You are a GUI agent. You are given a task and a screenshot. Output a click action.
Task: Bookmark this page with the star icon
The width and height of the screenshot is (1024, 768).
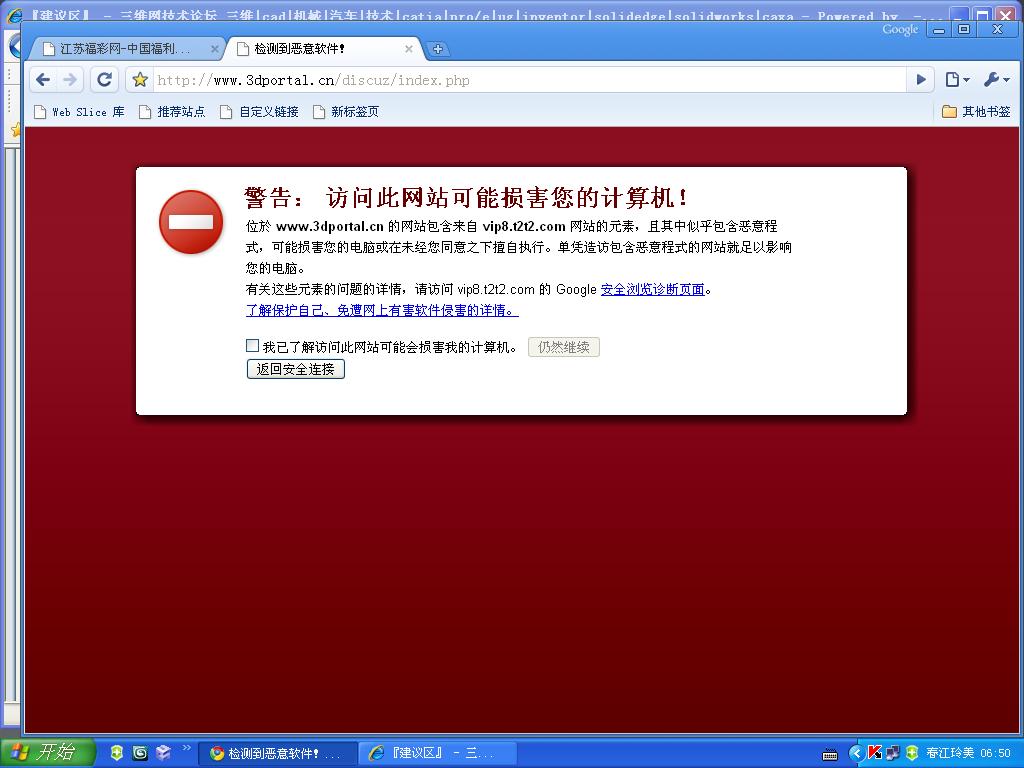click(140, 80)
